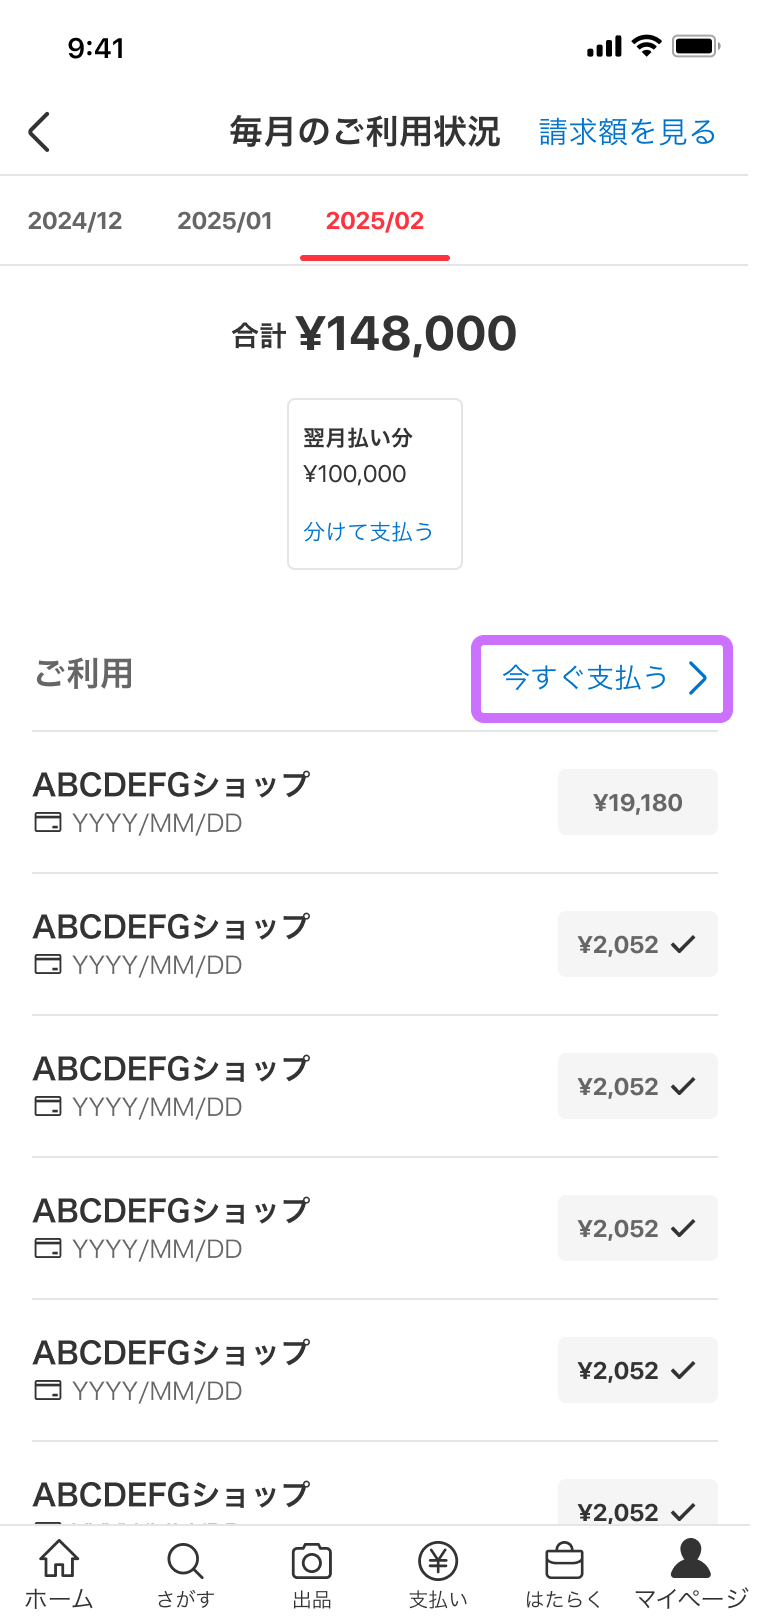The height and width of the screenshot is (1624, 757).
Task: Open the ホーム home icon
Action: pyautogui.click(x=59, y=1560)
